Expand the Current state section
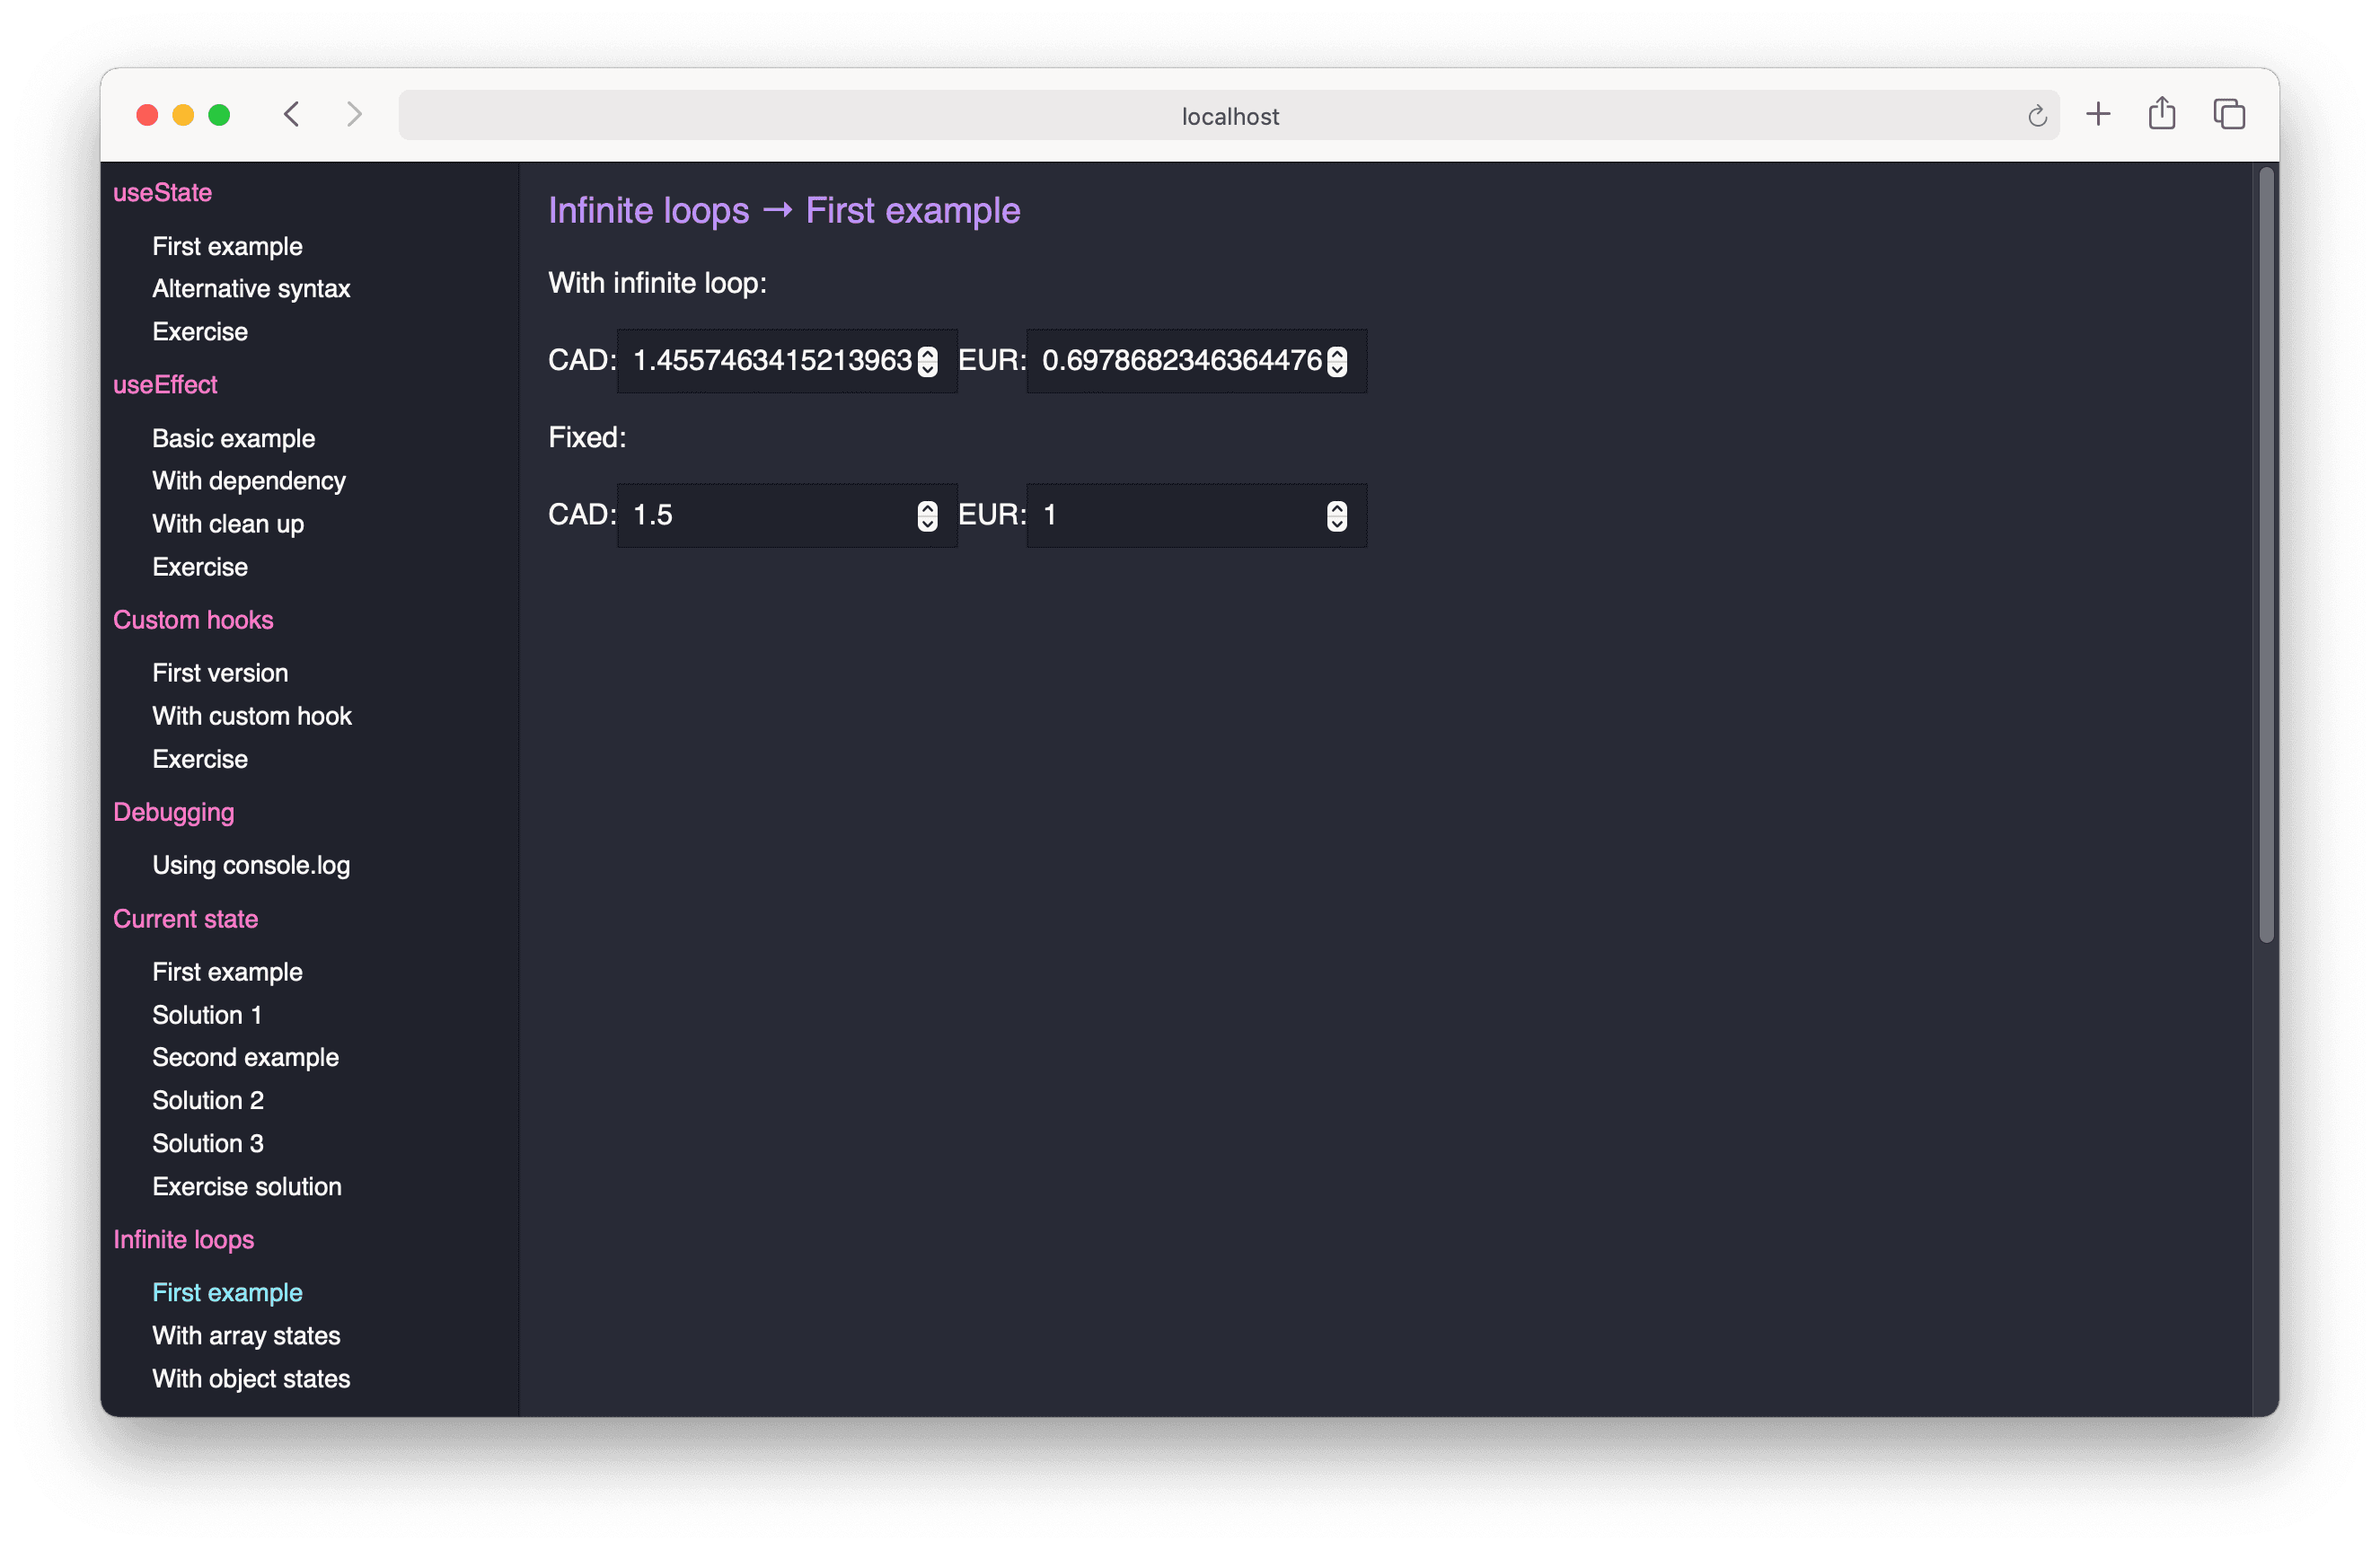 click(x=184, y=919)
